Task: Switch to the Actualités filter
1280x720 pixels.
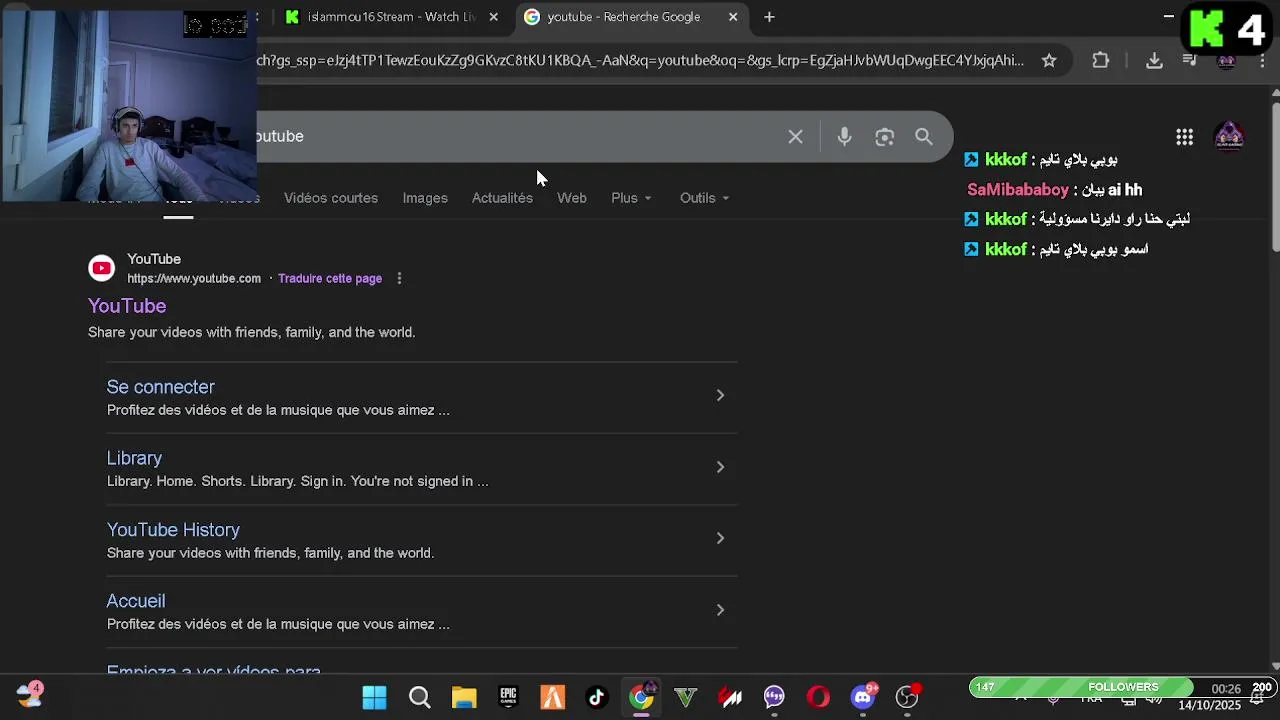Action: (502, 198)
